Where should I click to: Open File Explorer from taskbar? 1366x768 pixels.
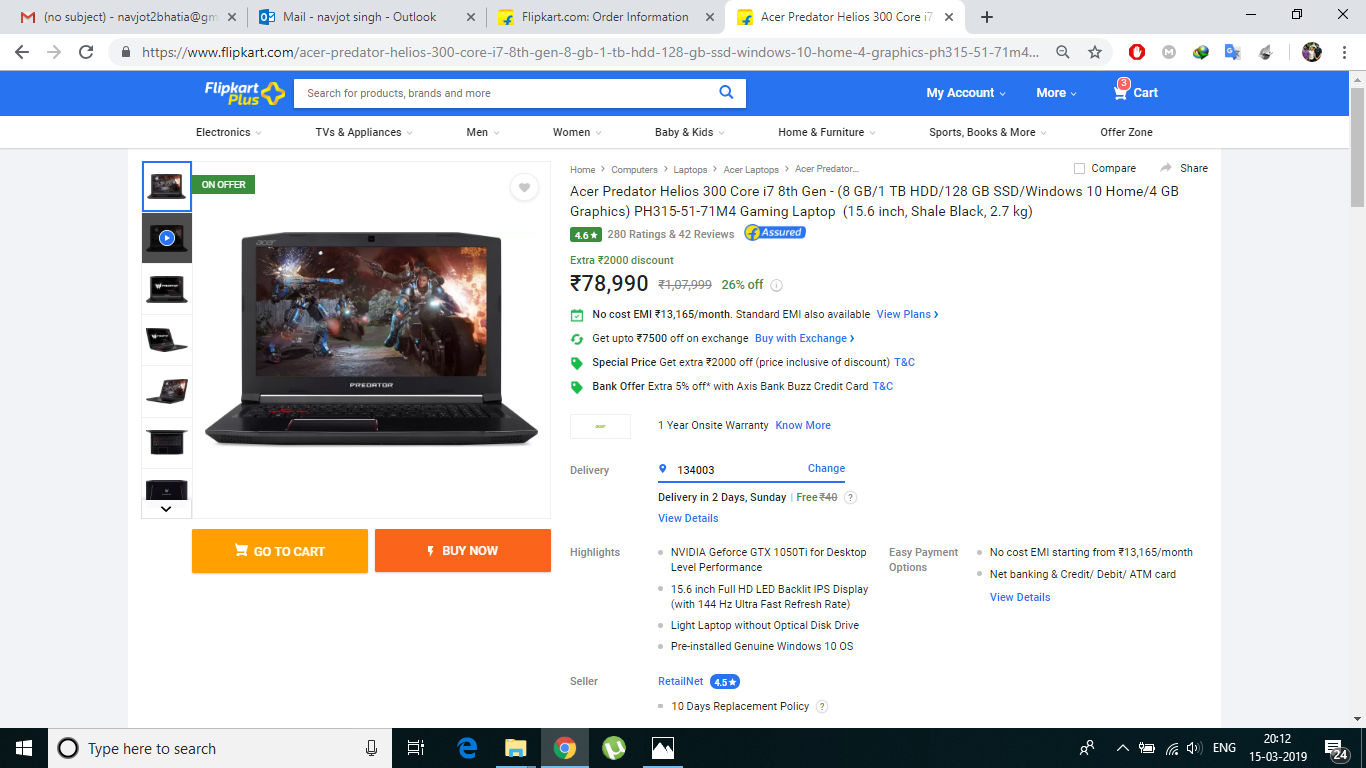pos(515,748)
